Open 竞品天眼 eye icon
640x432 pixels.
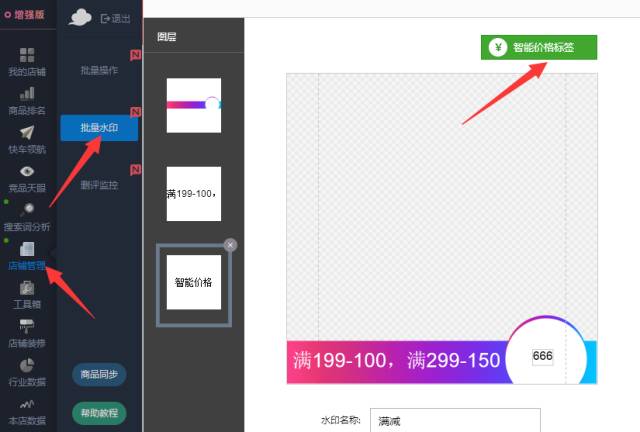coord(27,171)
